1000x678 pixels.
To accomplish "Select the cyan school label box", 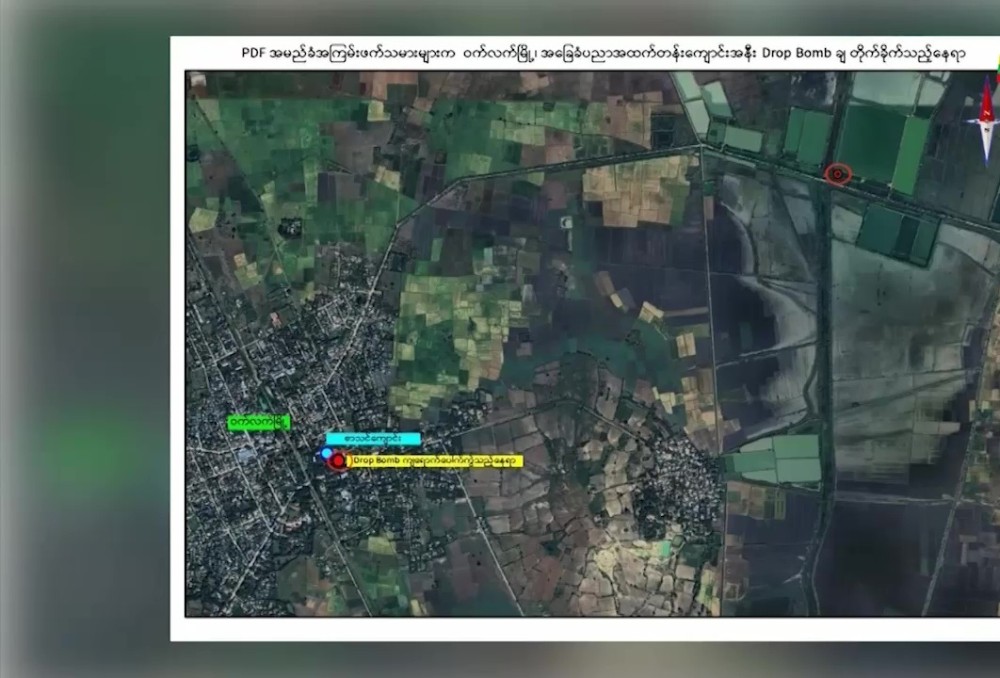I will [373, 439].
